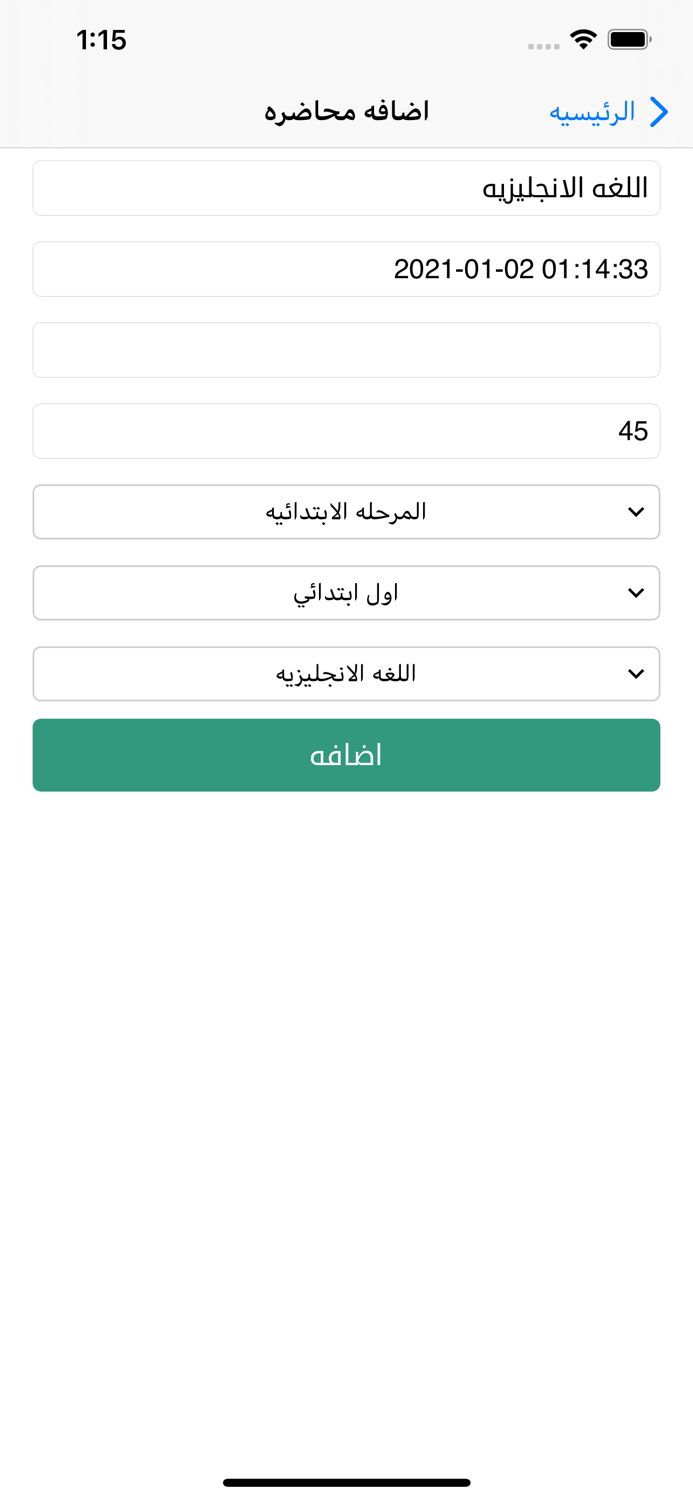
Task: Edit the date field 2021-01-02 01:14:33
Action: pos(346,269)
